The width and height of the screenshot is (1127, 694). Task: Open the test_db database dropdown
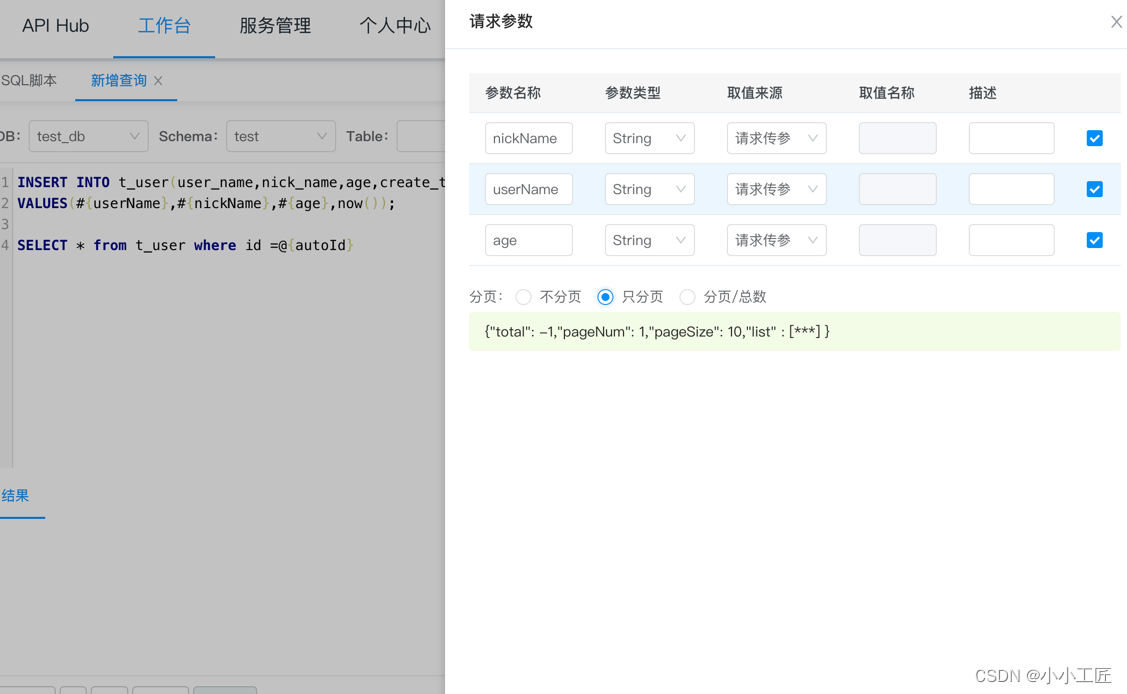tap(88, 135)
